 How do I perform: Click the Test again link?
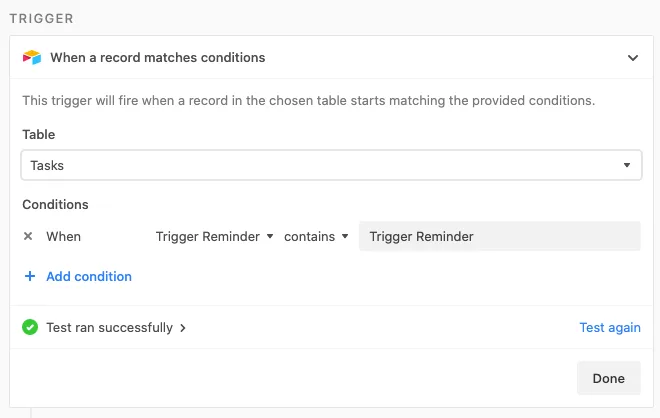610,327
